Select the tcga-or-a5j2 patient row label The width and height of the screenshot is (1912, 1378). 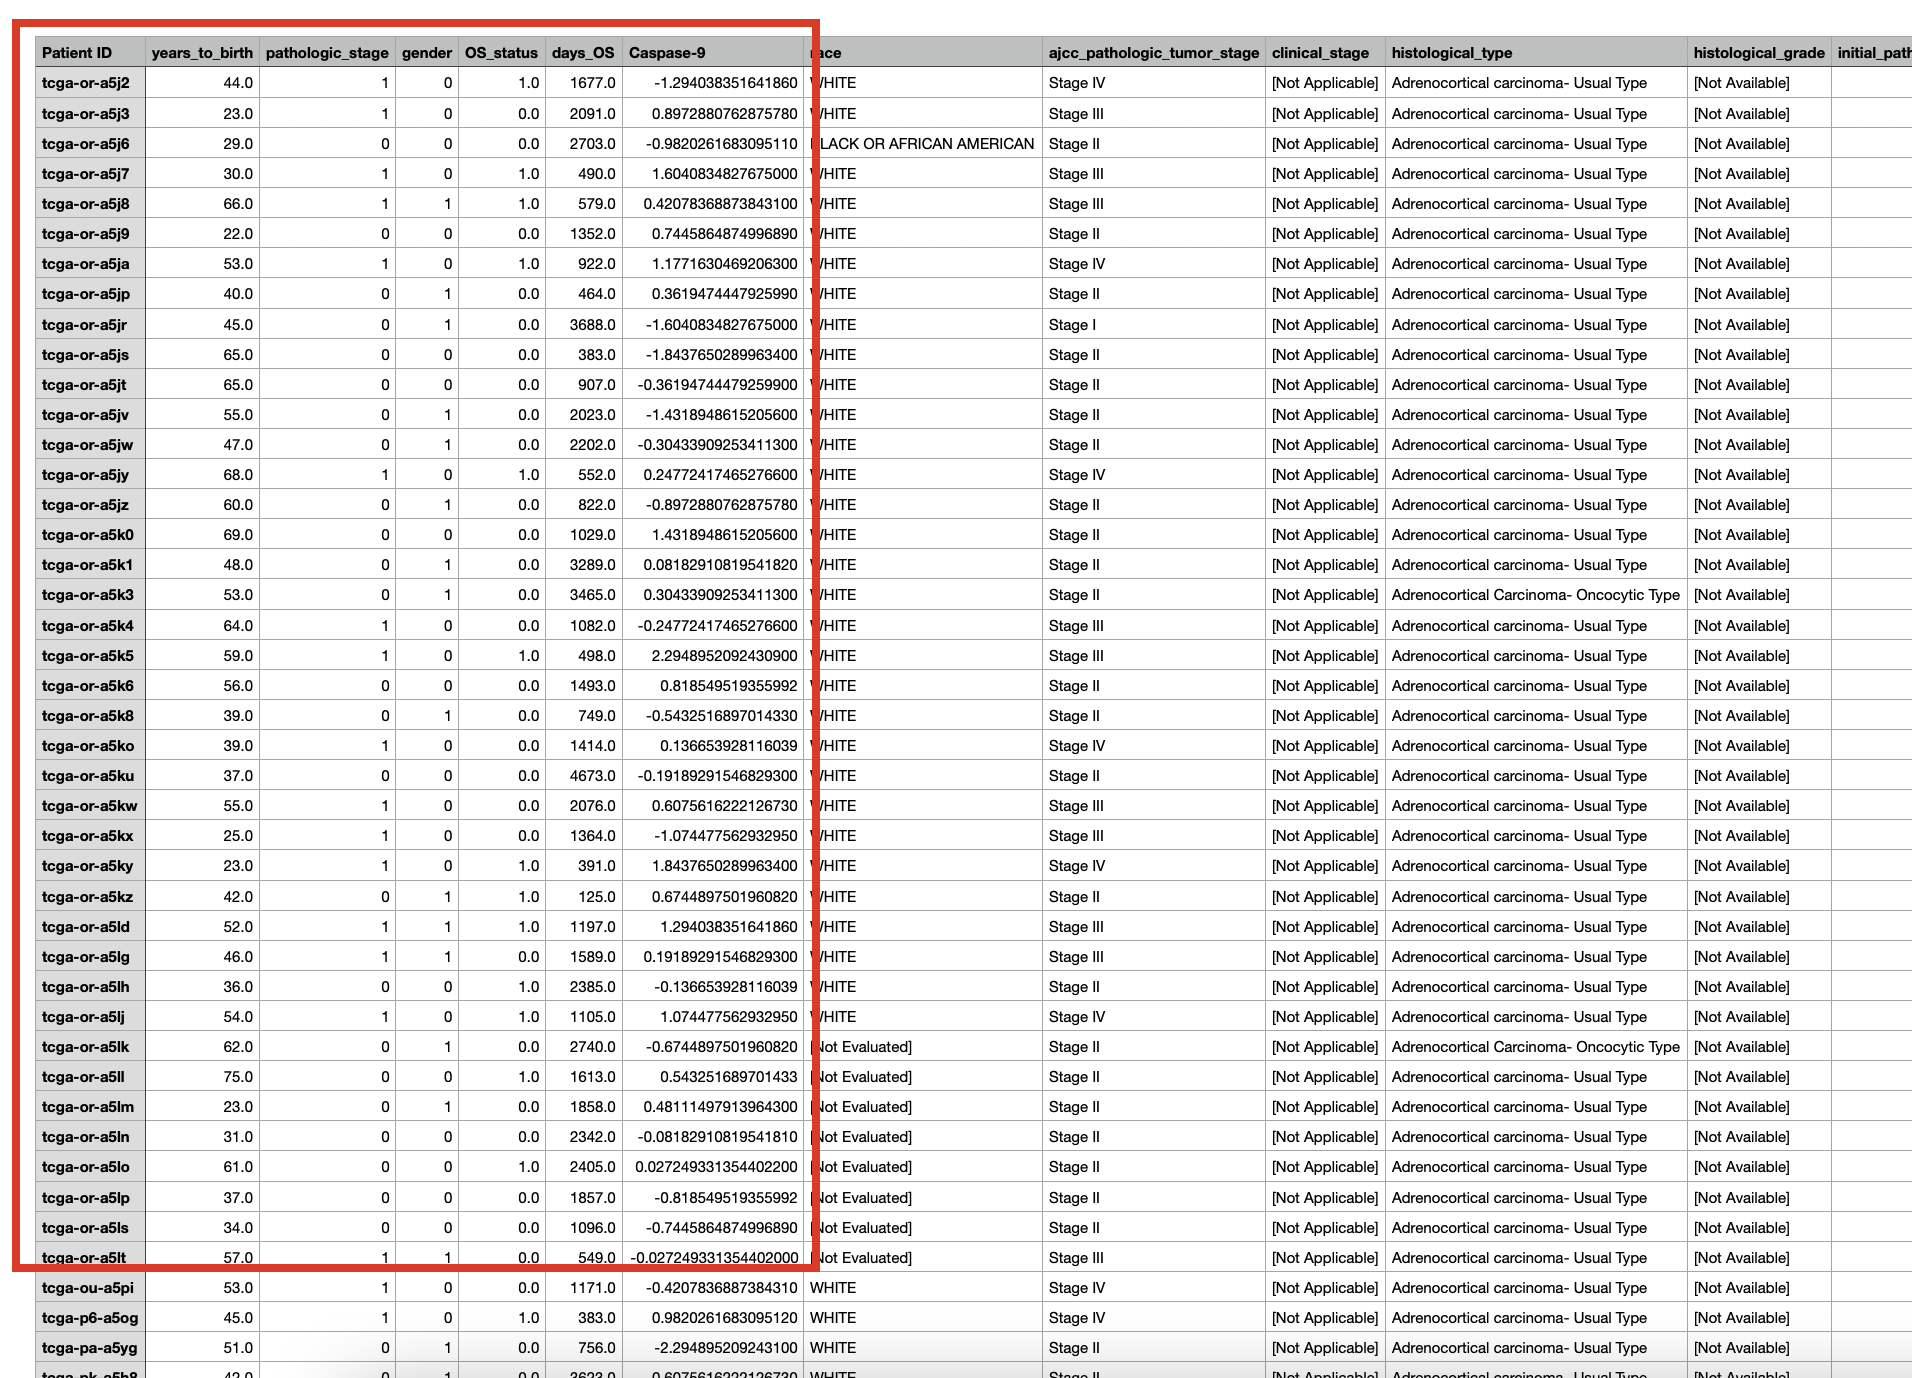(x=86, y=83)
